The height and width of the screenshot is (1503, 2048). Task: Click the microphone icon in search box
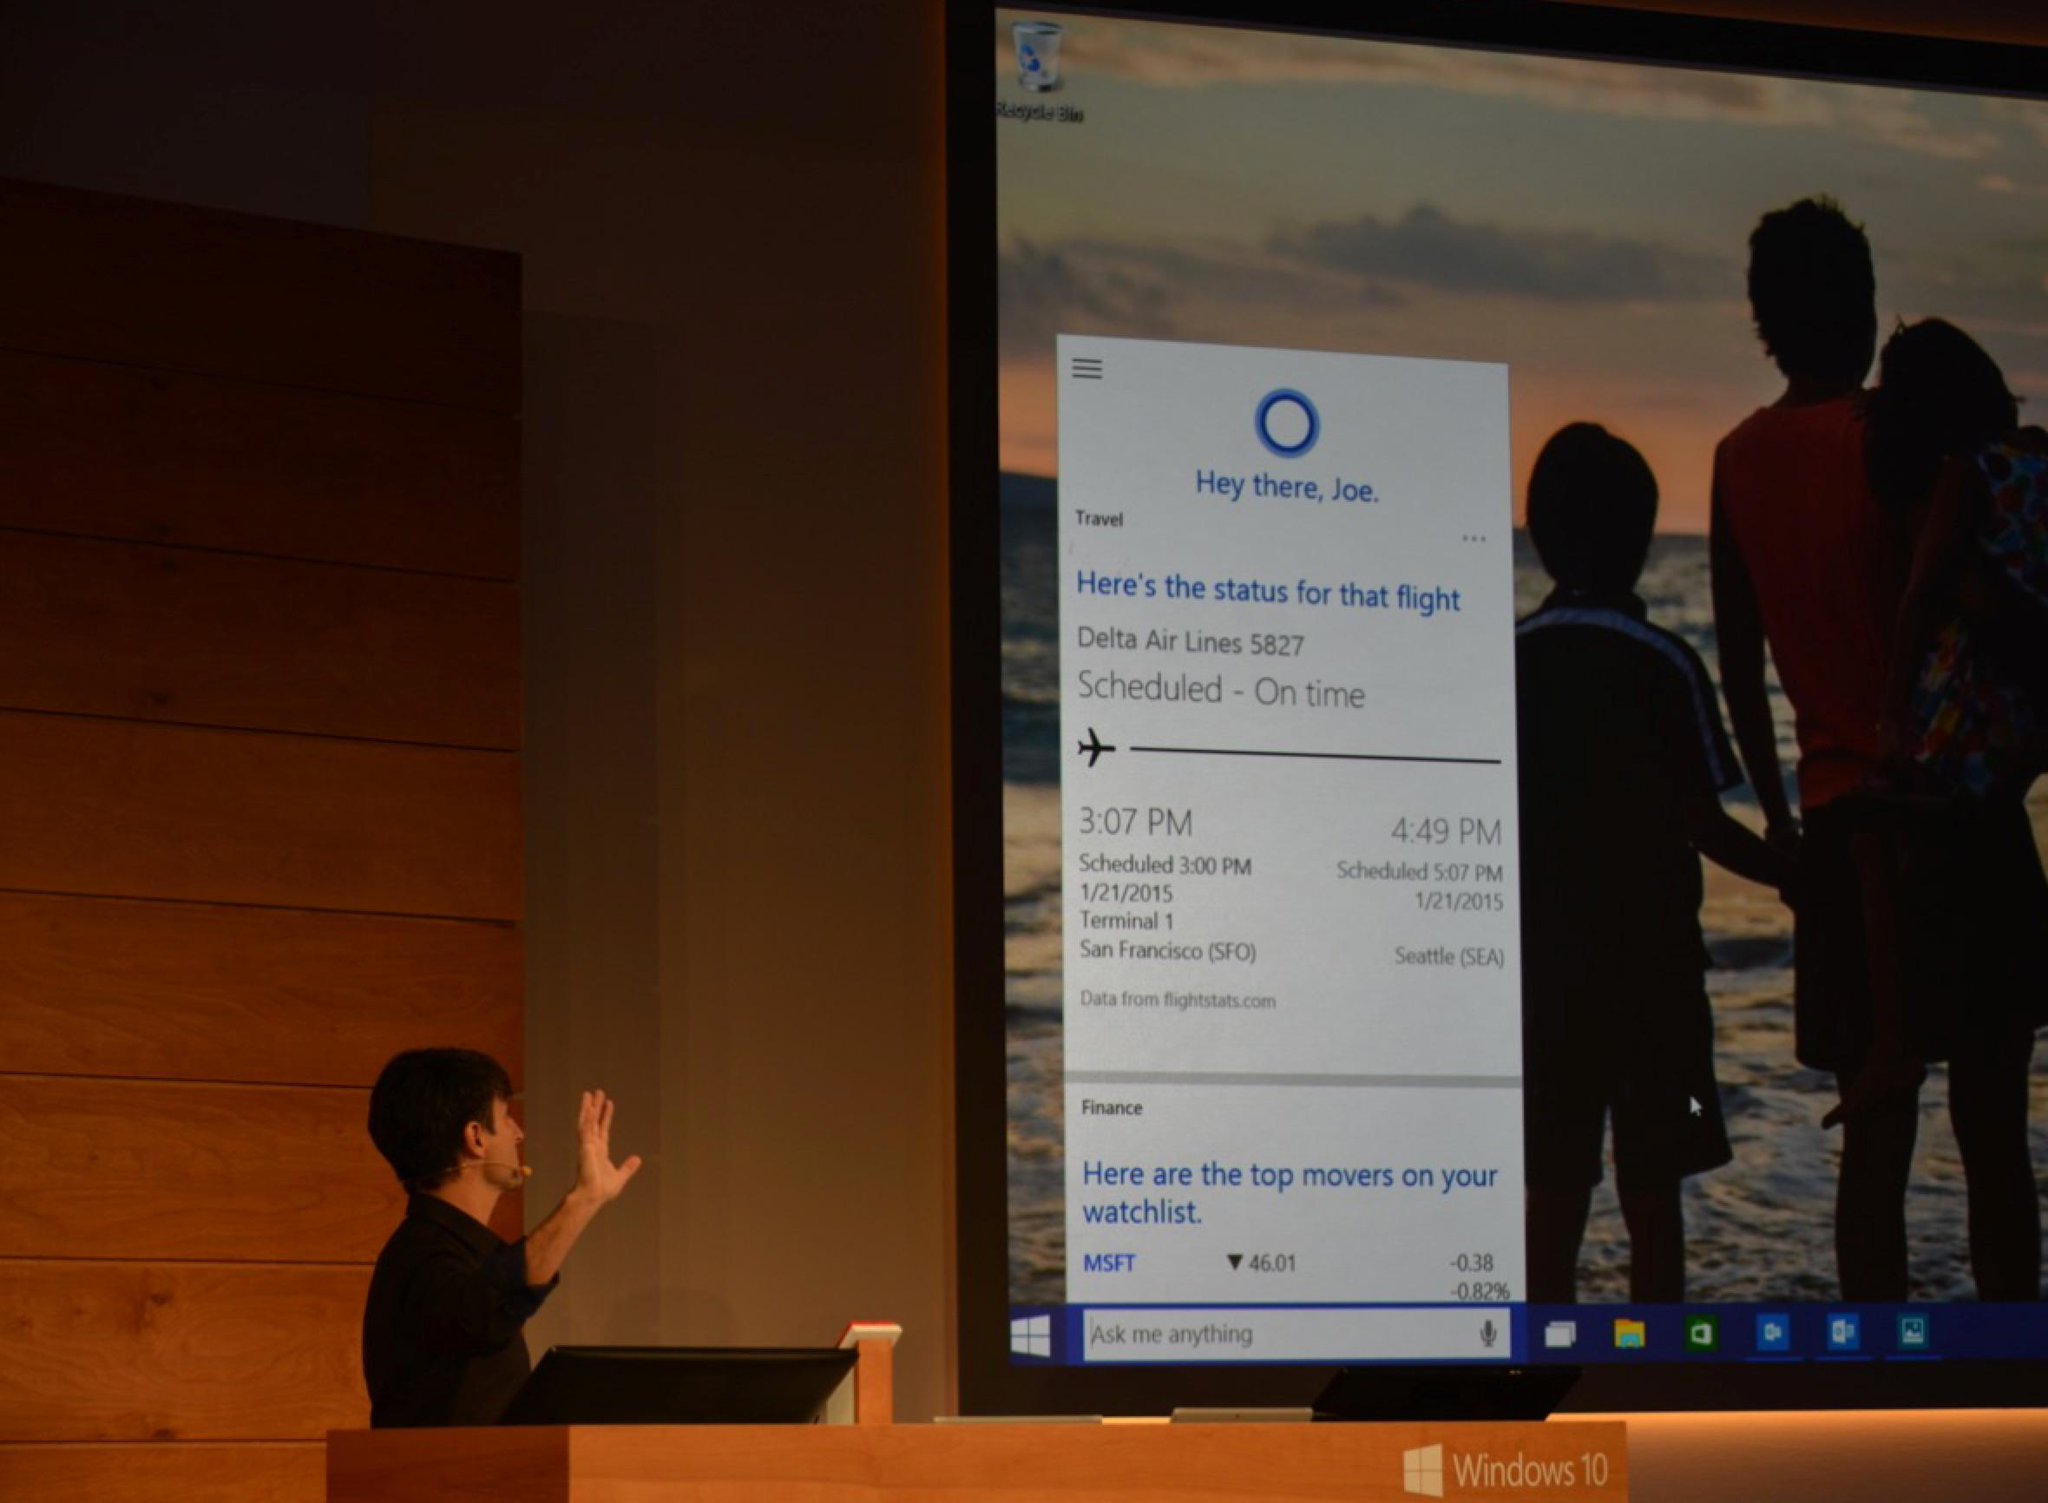(1488, 1333)
